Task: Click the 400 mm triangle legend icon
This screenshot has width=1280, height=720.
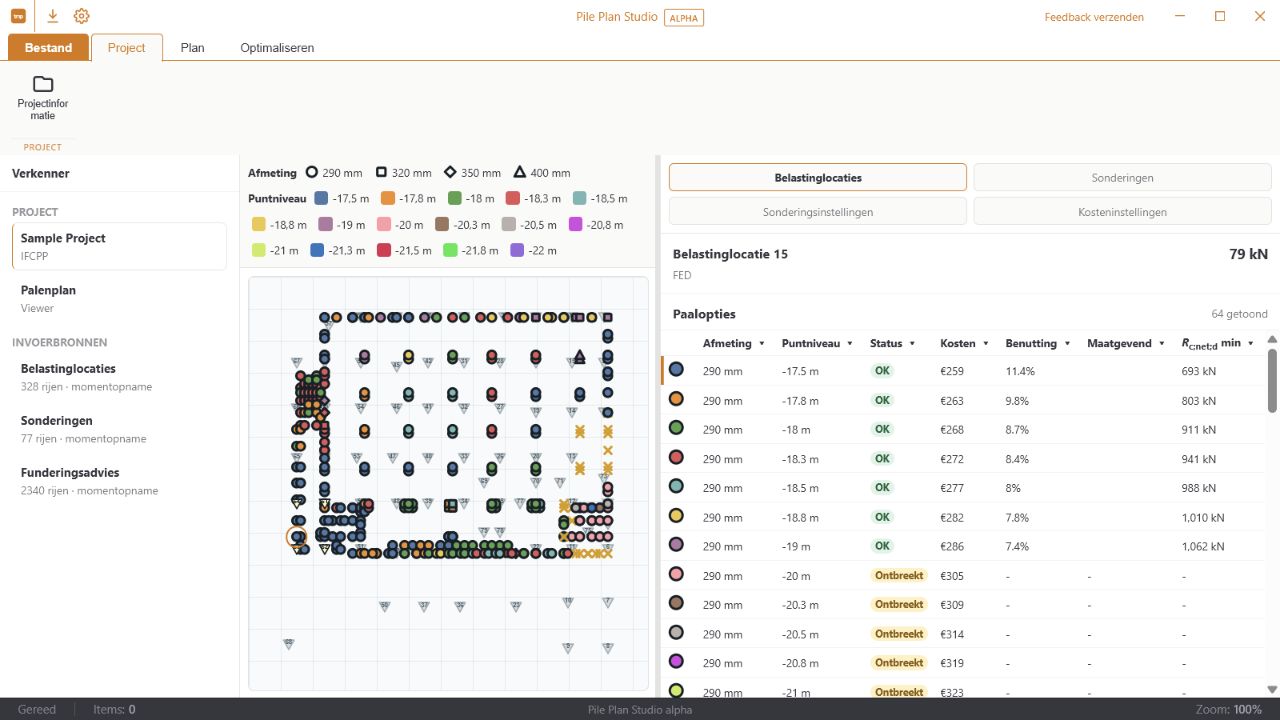Action: (x=520, y=173)
